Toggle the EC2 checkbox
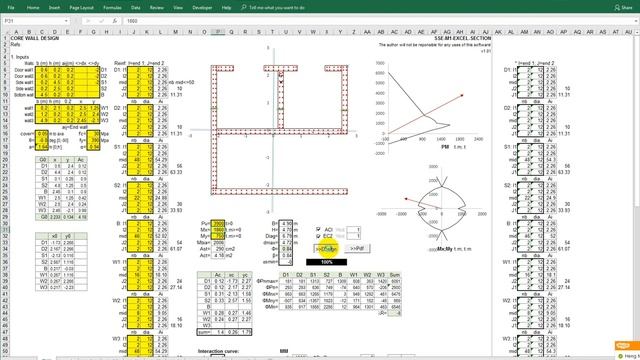Screen dimensions: 640x360 point(318,236)
